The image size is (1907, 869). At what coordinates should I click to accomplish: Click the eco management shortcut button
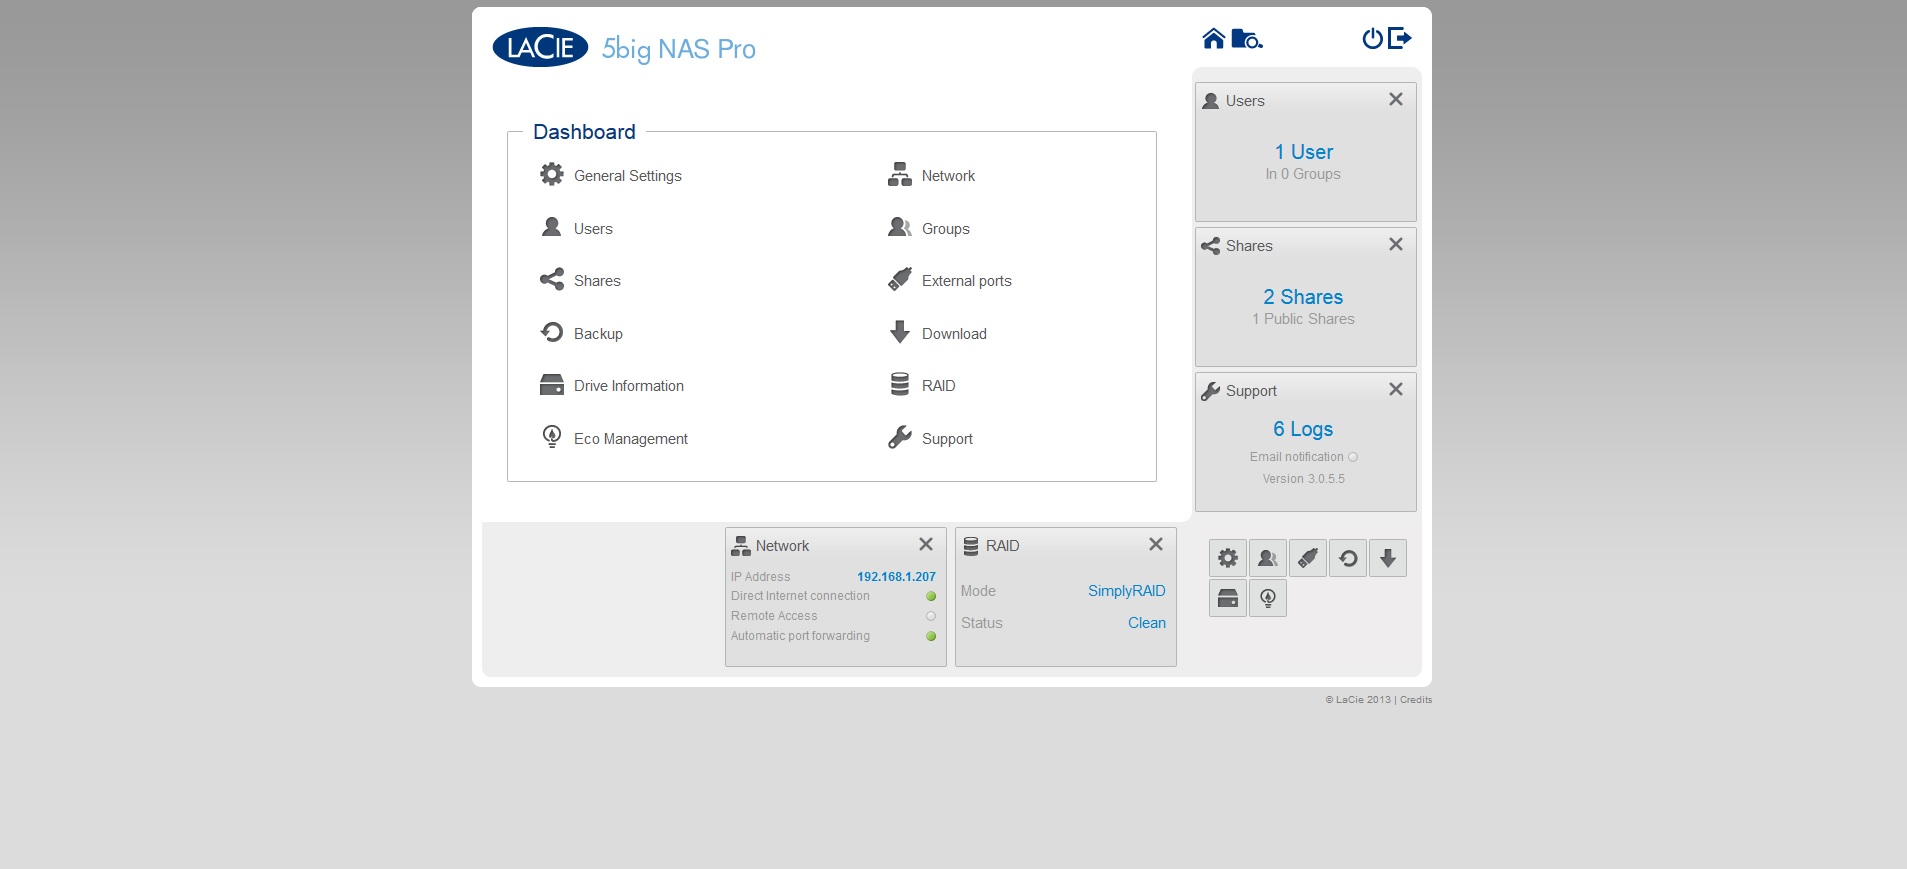click(x=1268, y=598)
